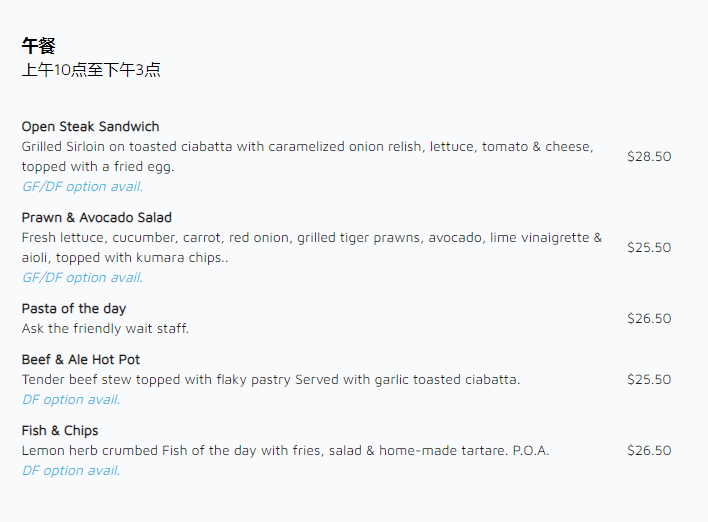The width and height of the screenshot is (708, 522).
Task: Click the Pasta of the day price
Action: click(649, 319)
